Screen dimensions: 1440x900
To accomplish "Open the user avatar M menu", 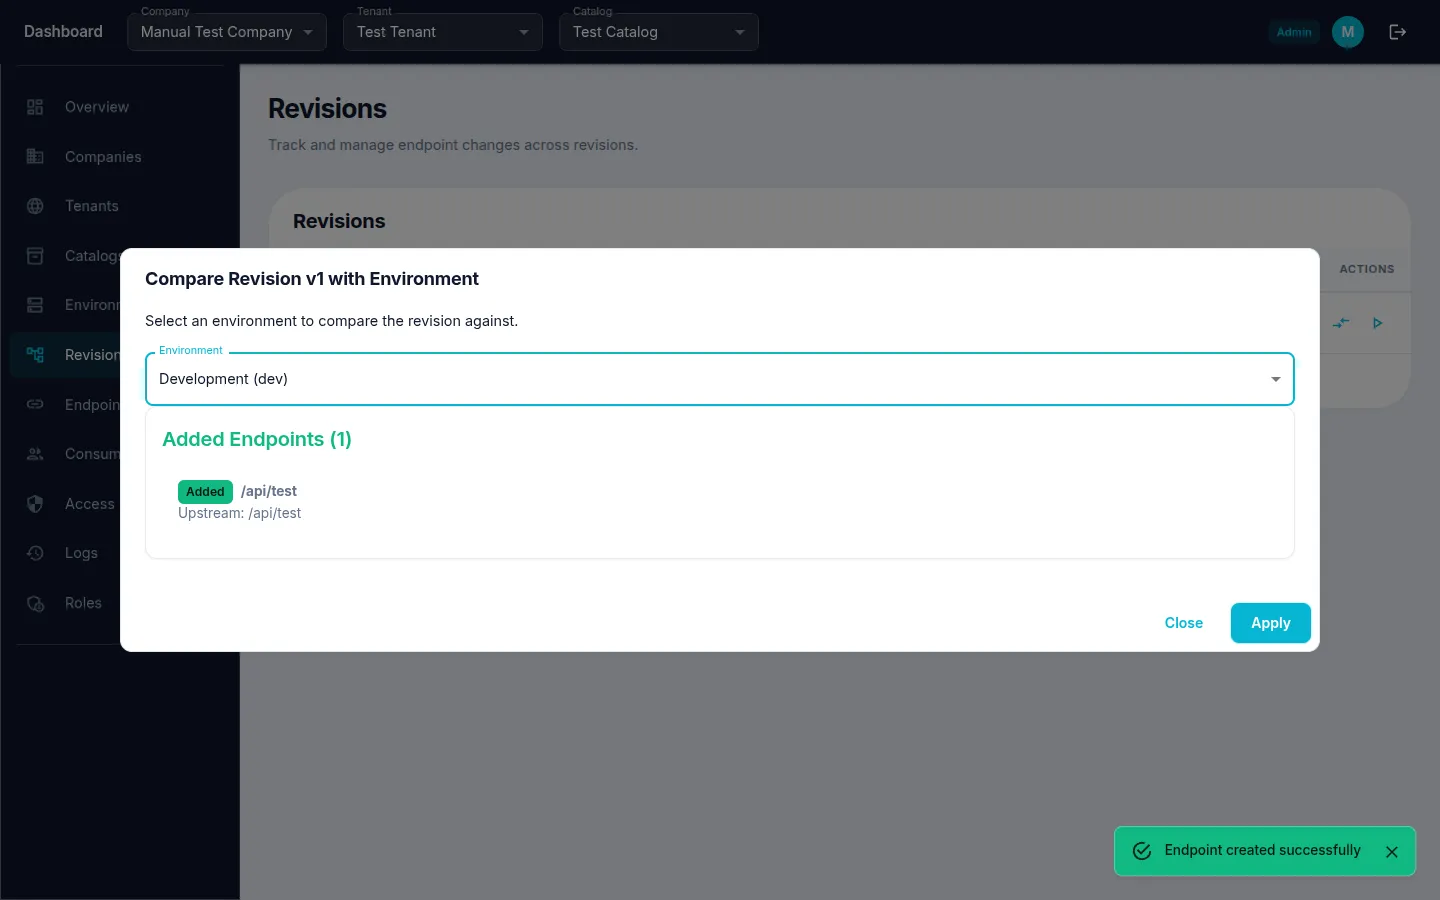I will pyautogui.click(x=1347, y=32).
